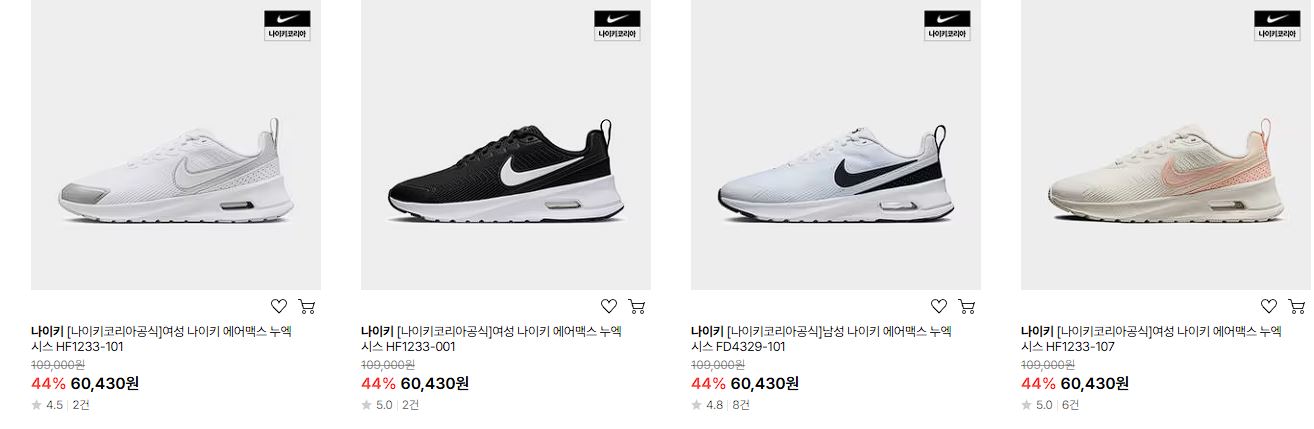Heart the black HF1233-001 shoe
The height and width of the screenshot is (429, 1314).
point(609,306)
